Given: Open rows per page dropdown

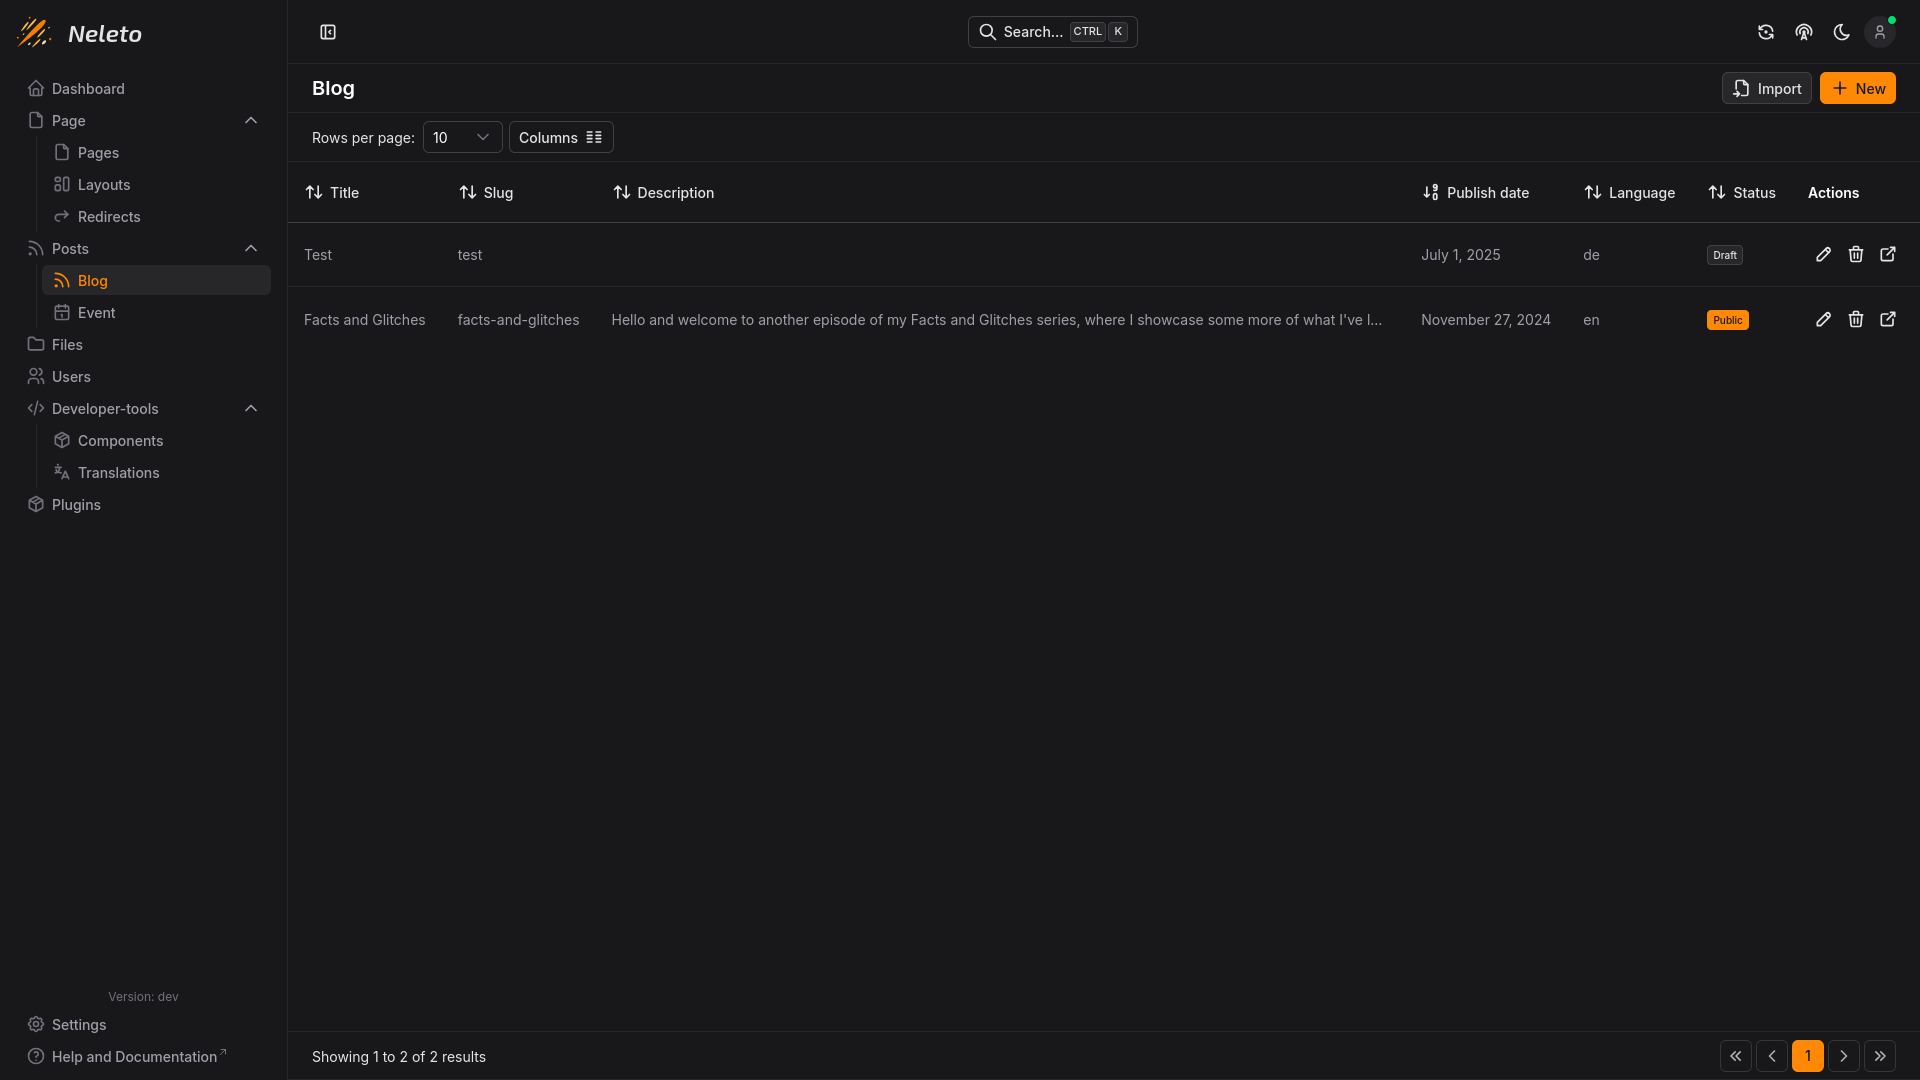Looking at the screenshot, I should [462, 138].
